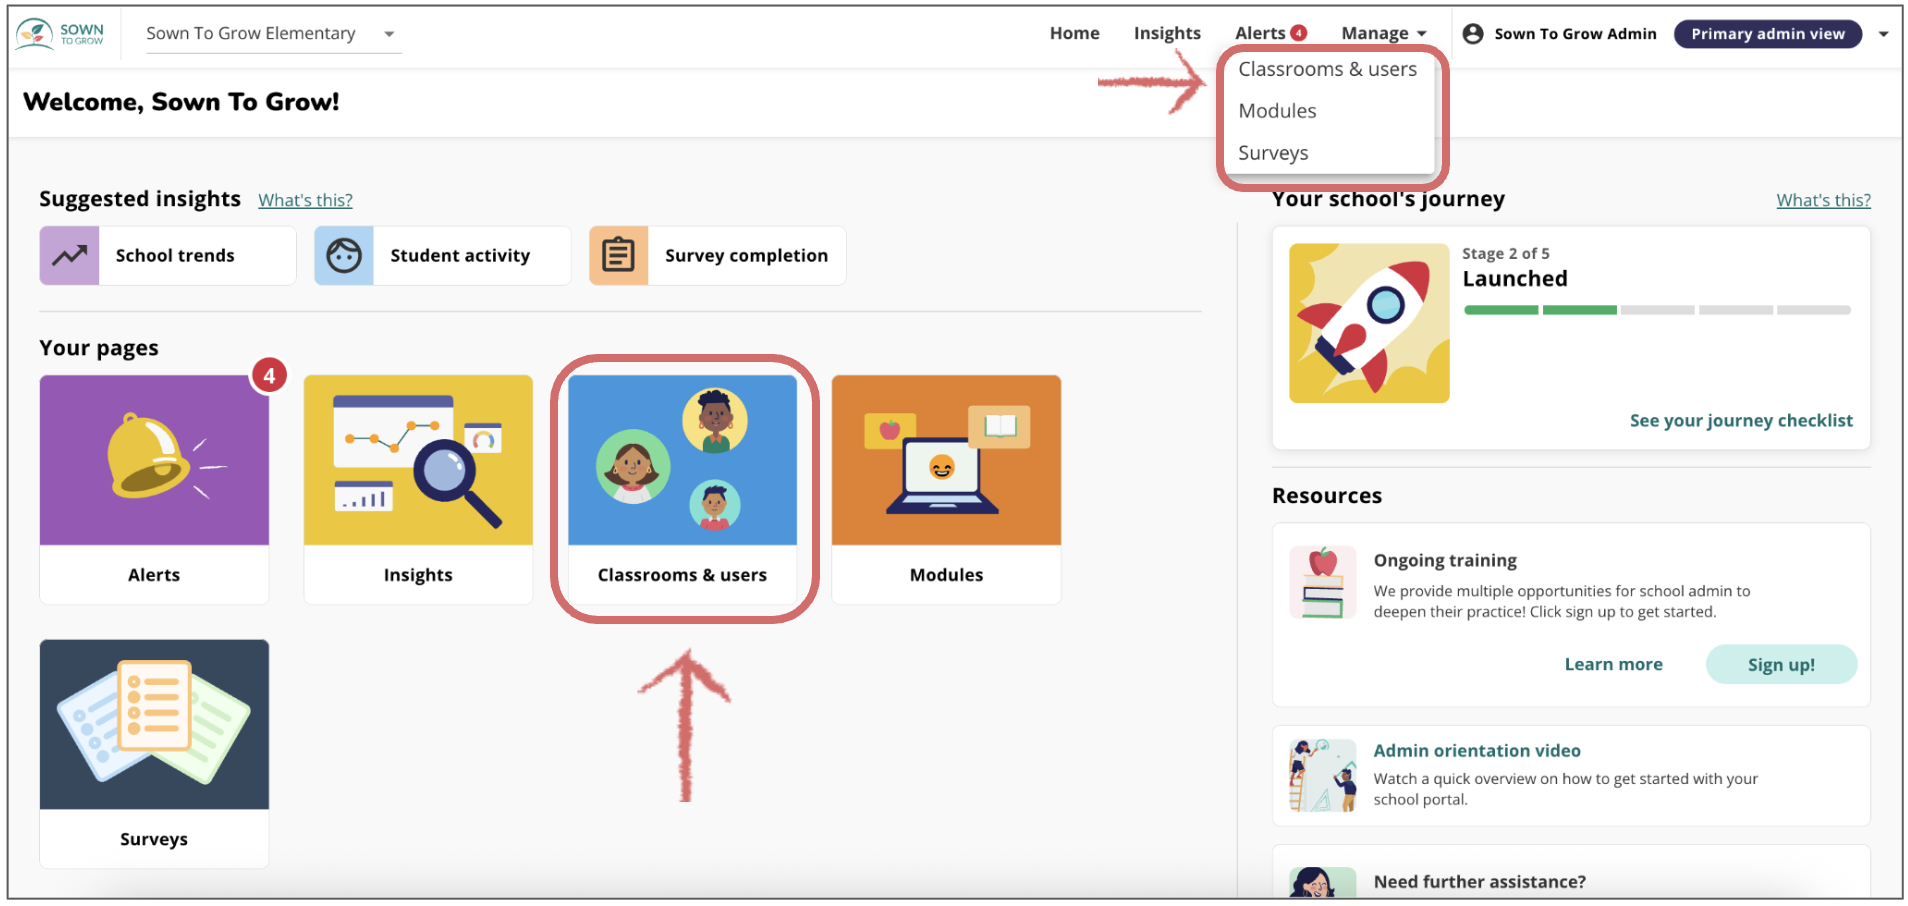This screenshot has width=1908, height=906.
Task: Click the rocket Launched stage illustration
Action: point(1369,323)
